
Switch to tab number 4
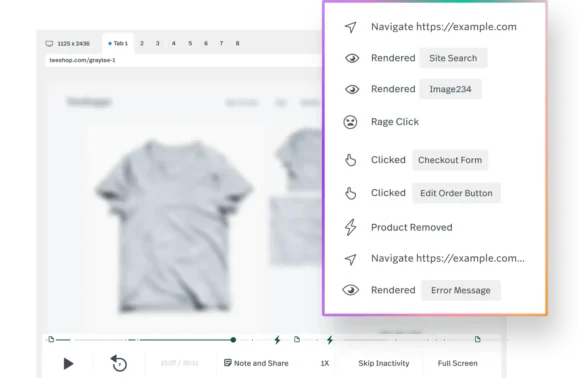[x=174, y=44]
